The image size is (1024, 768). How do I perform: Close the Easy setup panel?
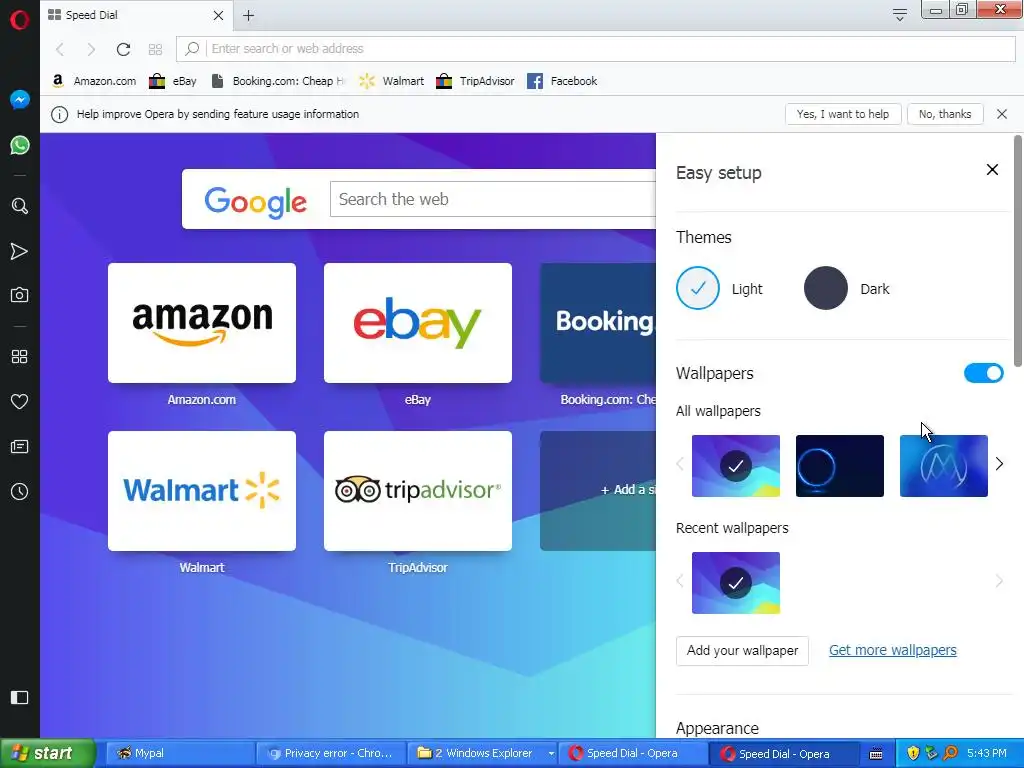tap(992, 170)
